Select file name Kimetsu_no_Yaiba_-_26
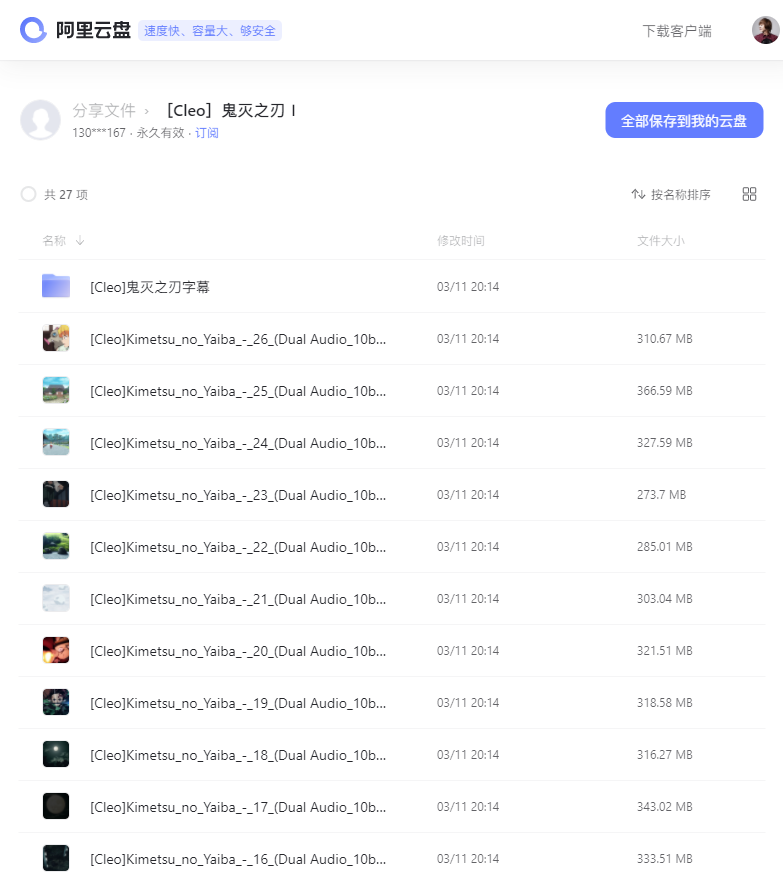This screenshot has width=783, height=879. 238,339
